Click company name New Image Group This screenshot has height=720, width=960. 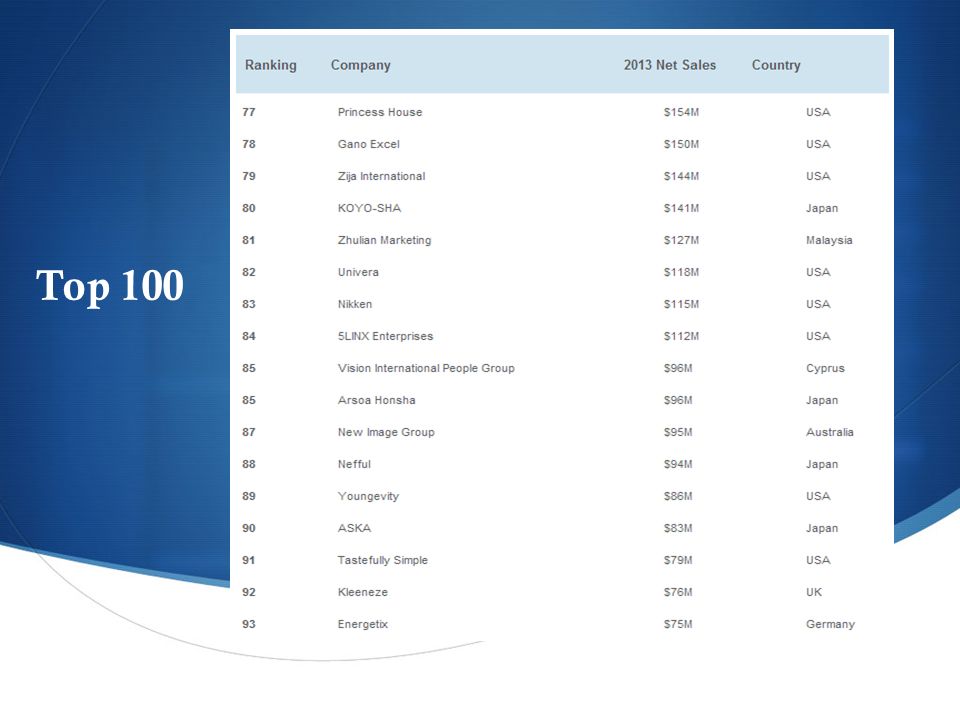(386, 432)
